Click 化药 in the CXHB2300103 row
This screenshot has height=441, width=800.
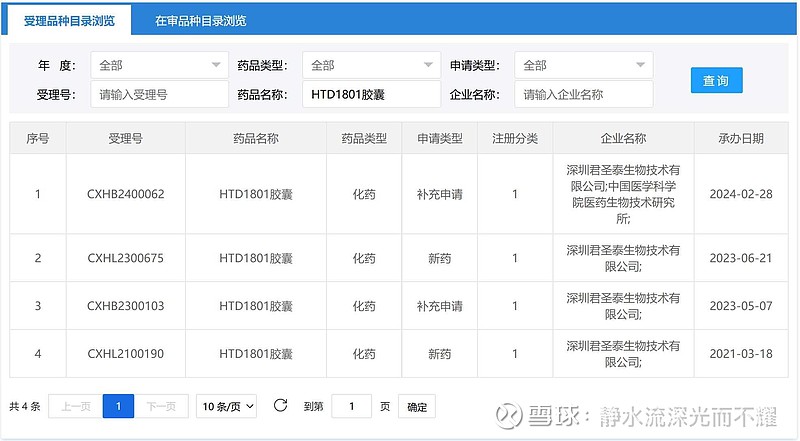click(x=364, y=306)
